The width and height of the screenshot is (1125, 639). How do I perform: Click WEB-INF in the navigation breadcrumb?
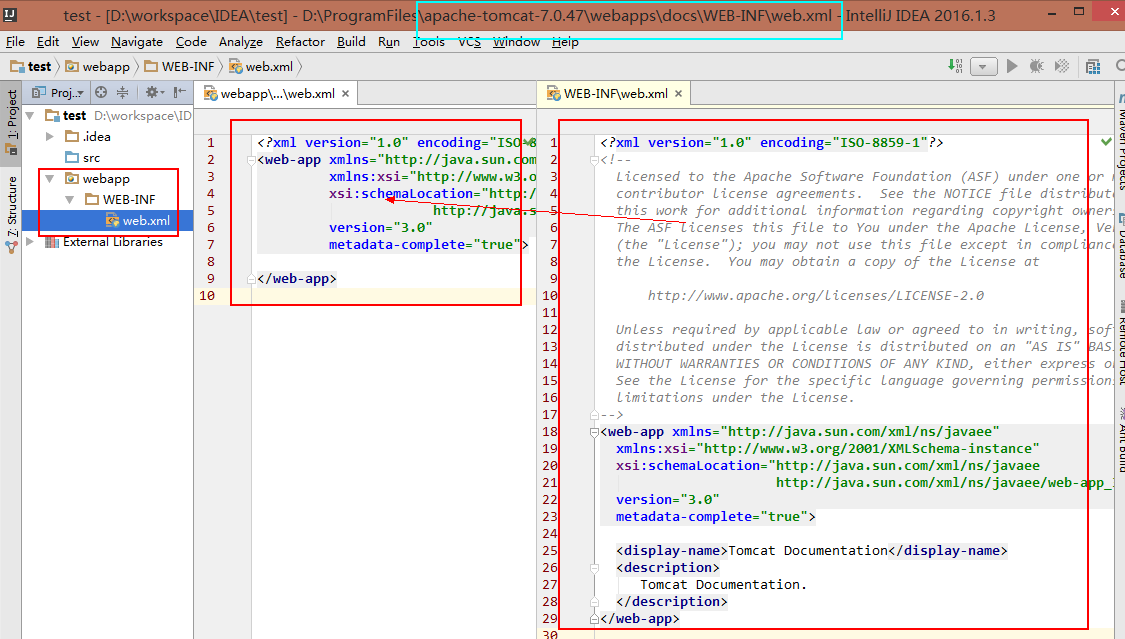coord(179,67)
